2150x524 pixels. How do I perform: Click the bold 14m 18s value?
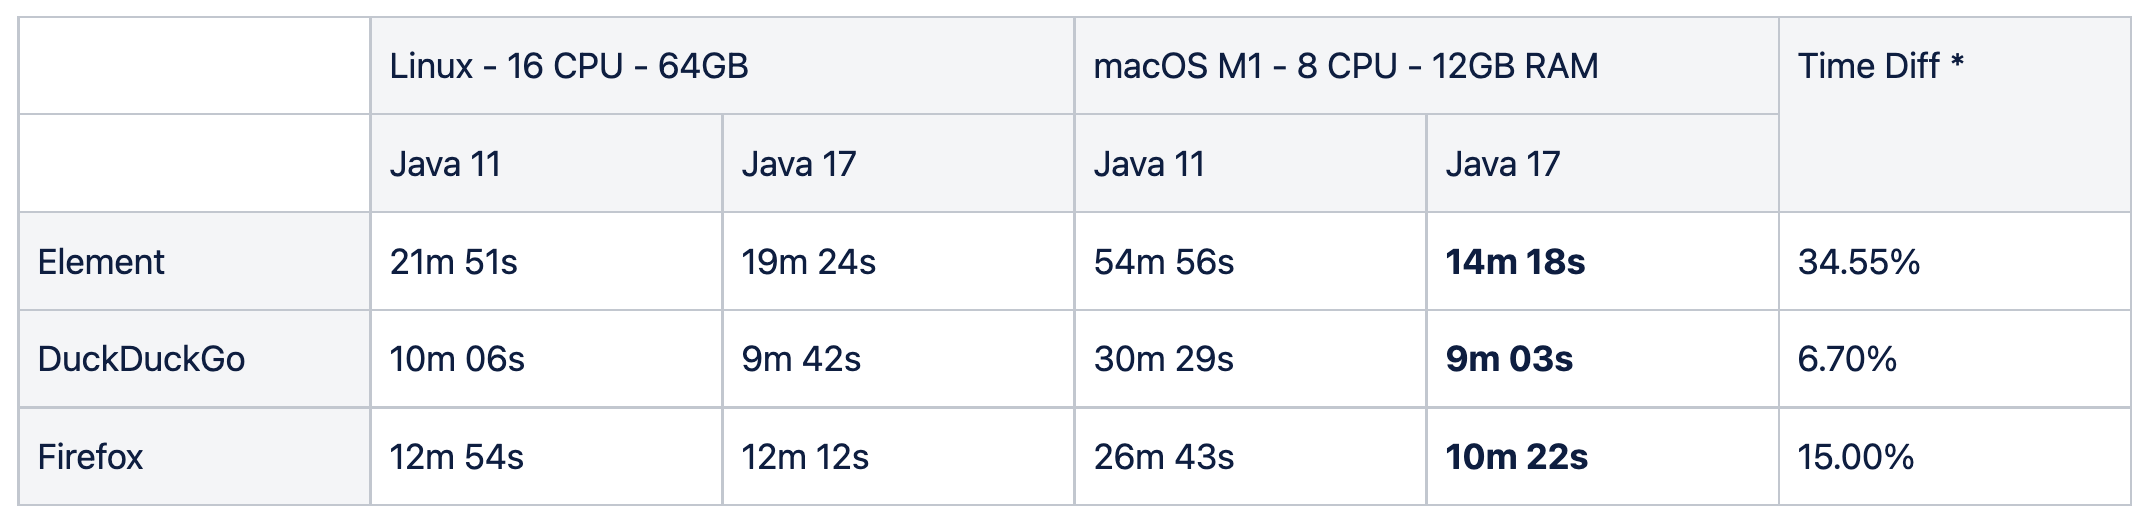1515,262
